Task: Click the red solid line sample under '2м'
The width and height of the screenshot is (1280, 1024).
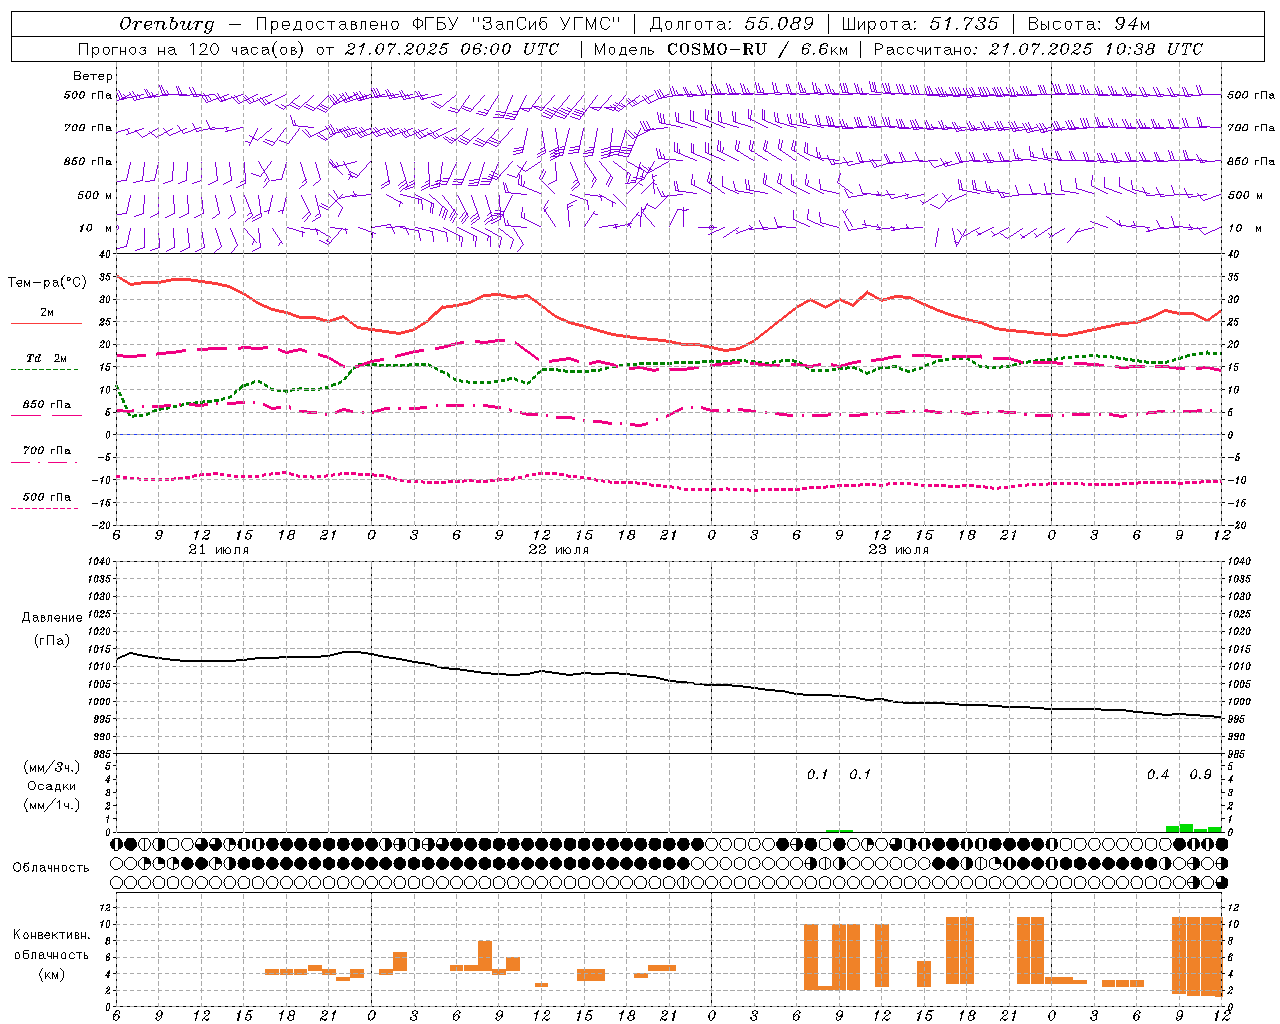Action: (x=46, y=324)
